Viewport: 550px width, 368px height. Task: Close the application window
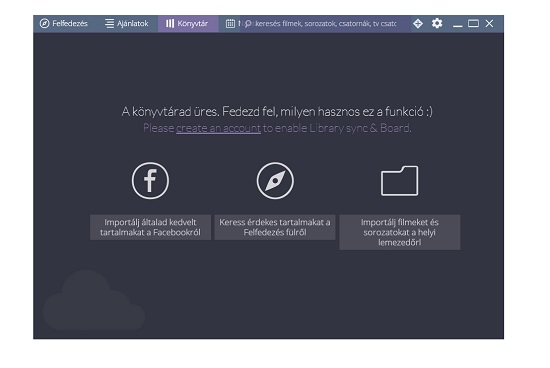point(489,24)
